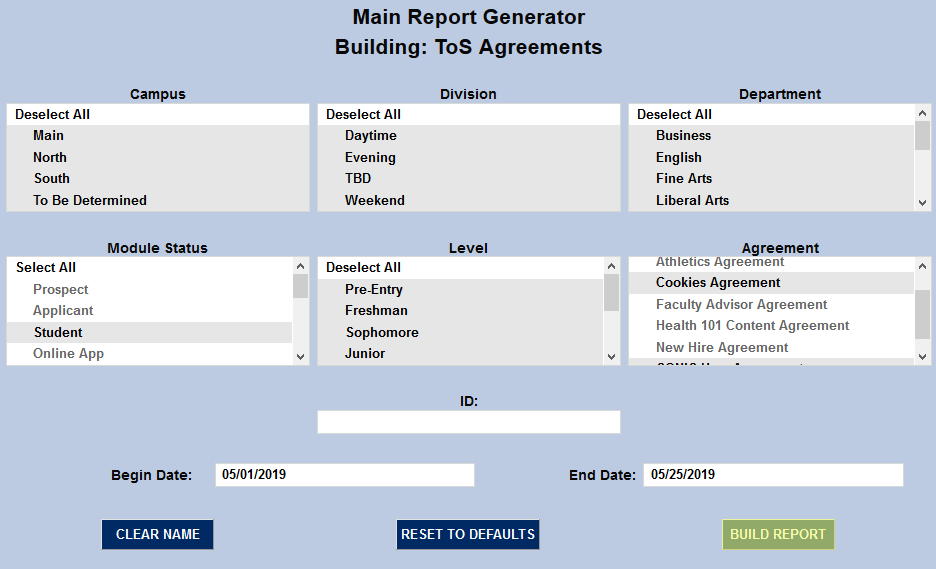936x569 pixels.
Task: Click the End Date field
Action: (x=772, y=475)
